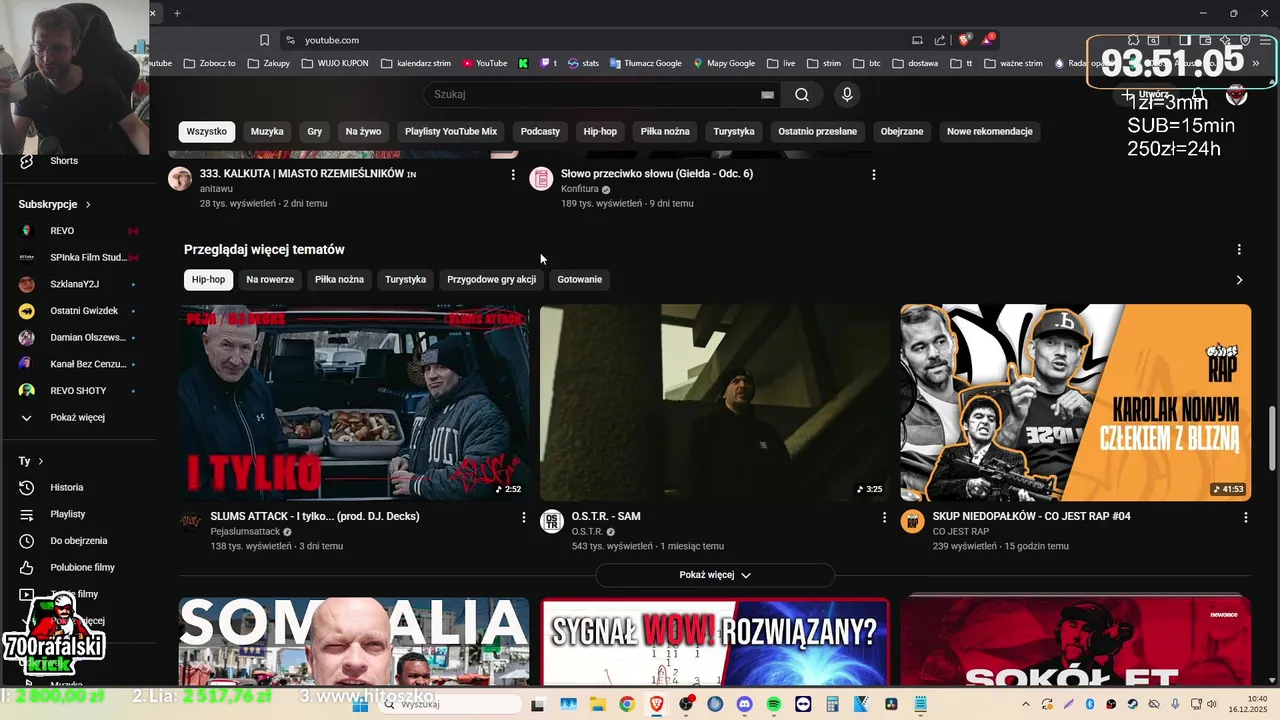Click the YouTube search magnifier button

pos(802,95)
